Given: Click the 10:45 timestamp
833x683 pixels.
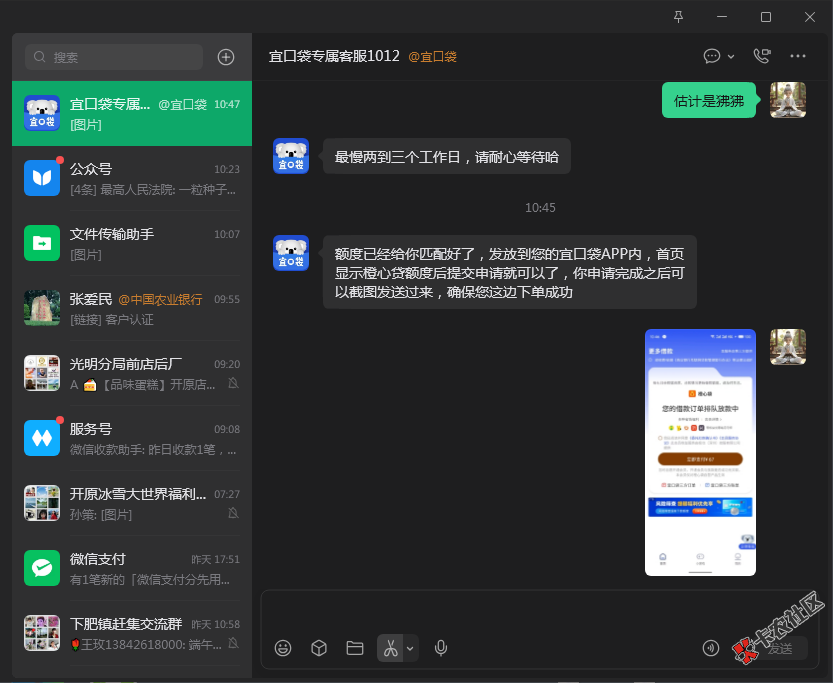Looking at the screenshot, I should (x=540, y=208).
